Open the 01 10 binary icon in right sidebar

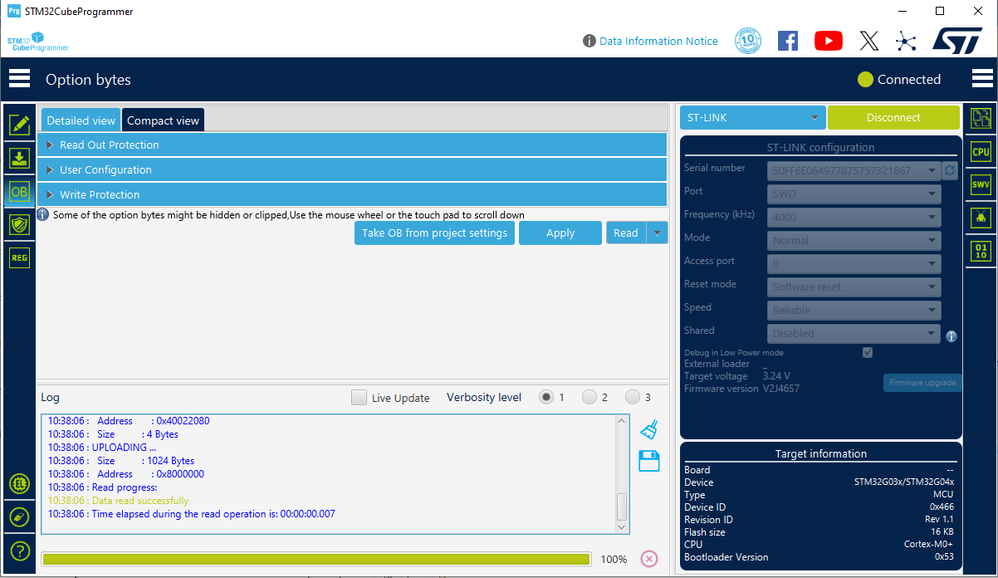tap(981, 251)
